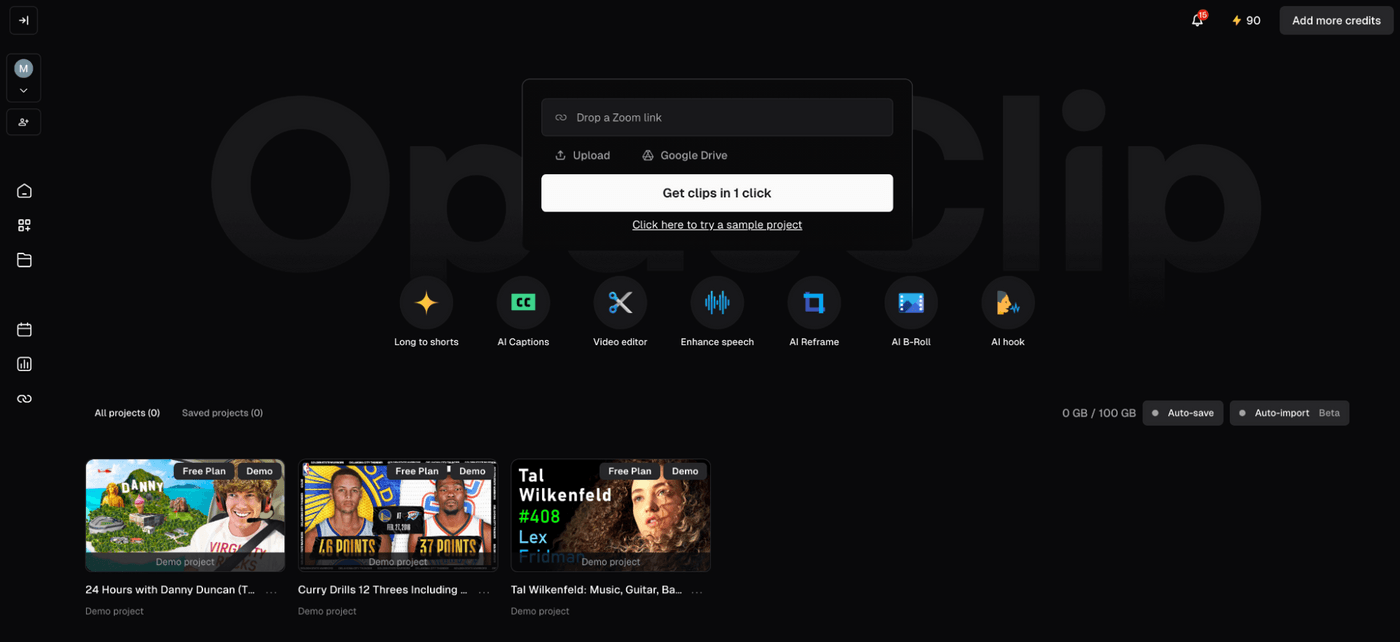Switch to the Saved projects tab
Image resolution: width=1400 pixels, height=642 pixels.
(222, 413)
